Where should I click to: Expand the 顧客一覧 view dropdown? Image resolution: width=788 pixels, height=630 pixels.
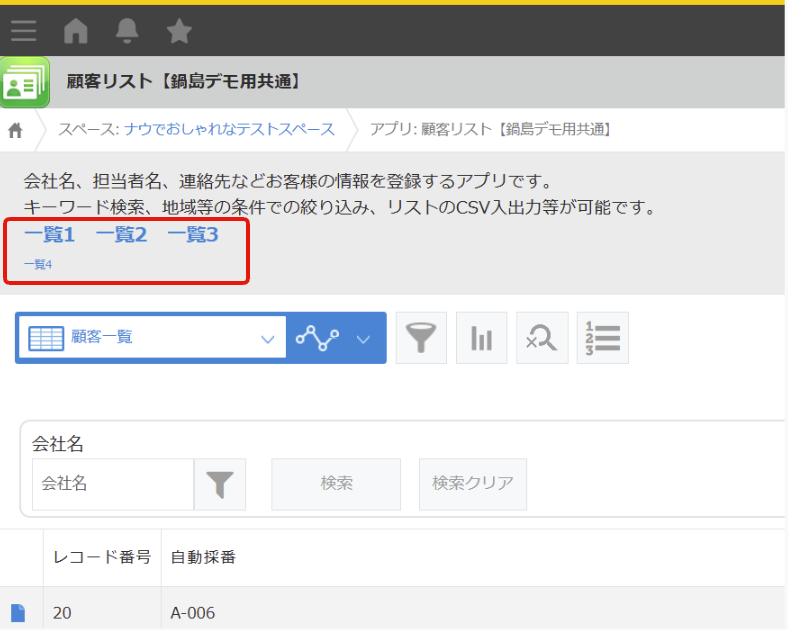(267, 339)
